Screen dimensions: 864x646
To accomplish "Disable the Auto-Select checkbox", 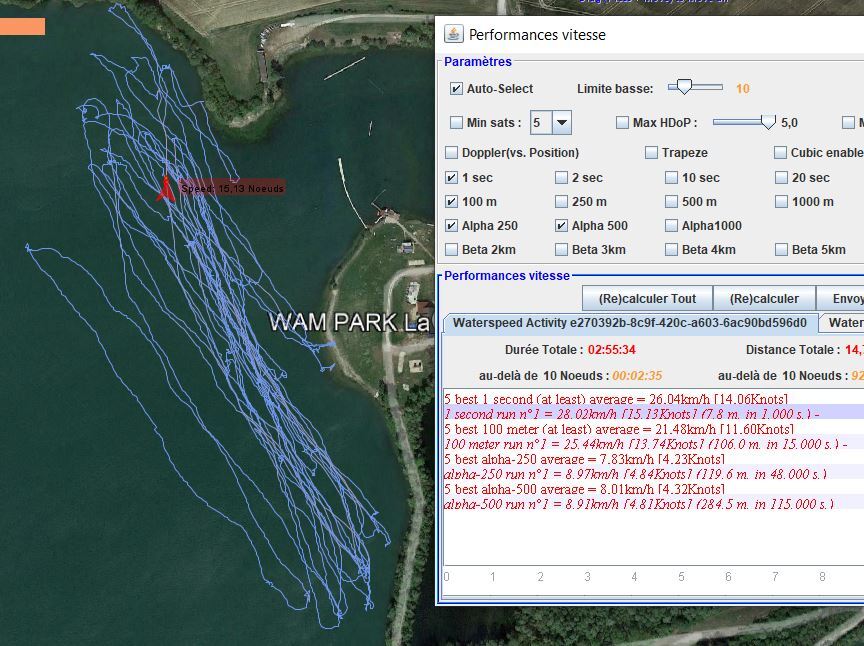I will tap(456, 89).
